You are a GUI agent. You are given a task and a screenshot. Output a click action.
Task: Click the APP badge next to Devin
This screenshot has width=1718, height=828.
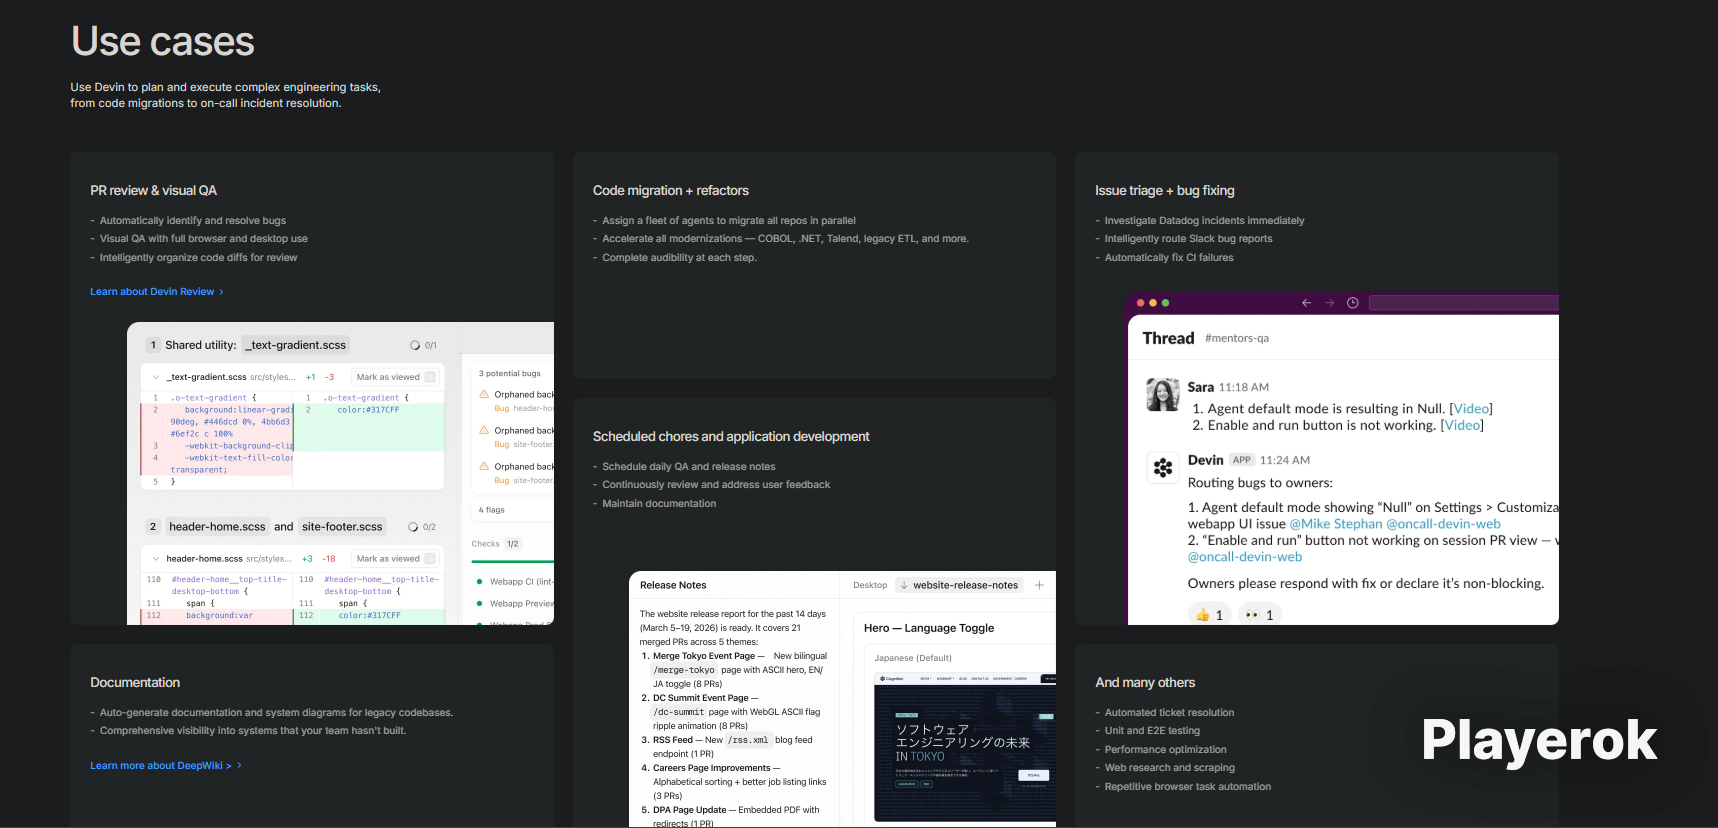(x=1242, y=460)
